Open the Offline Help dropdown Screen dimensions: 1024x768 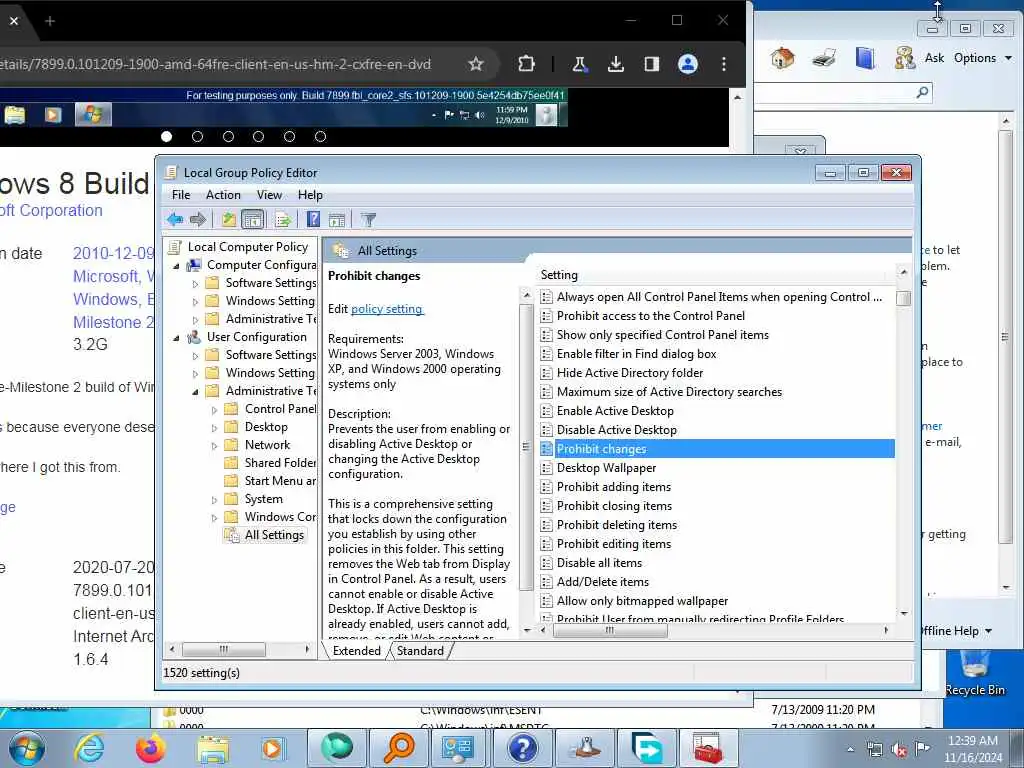tap(956, 631)
